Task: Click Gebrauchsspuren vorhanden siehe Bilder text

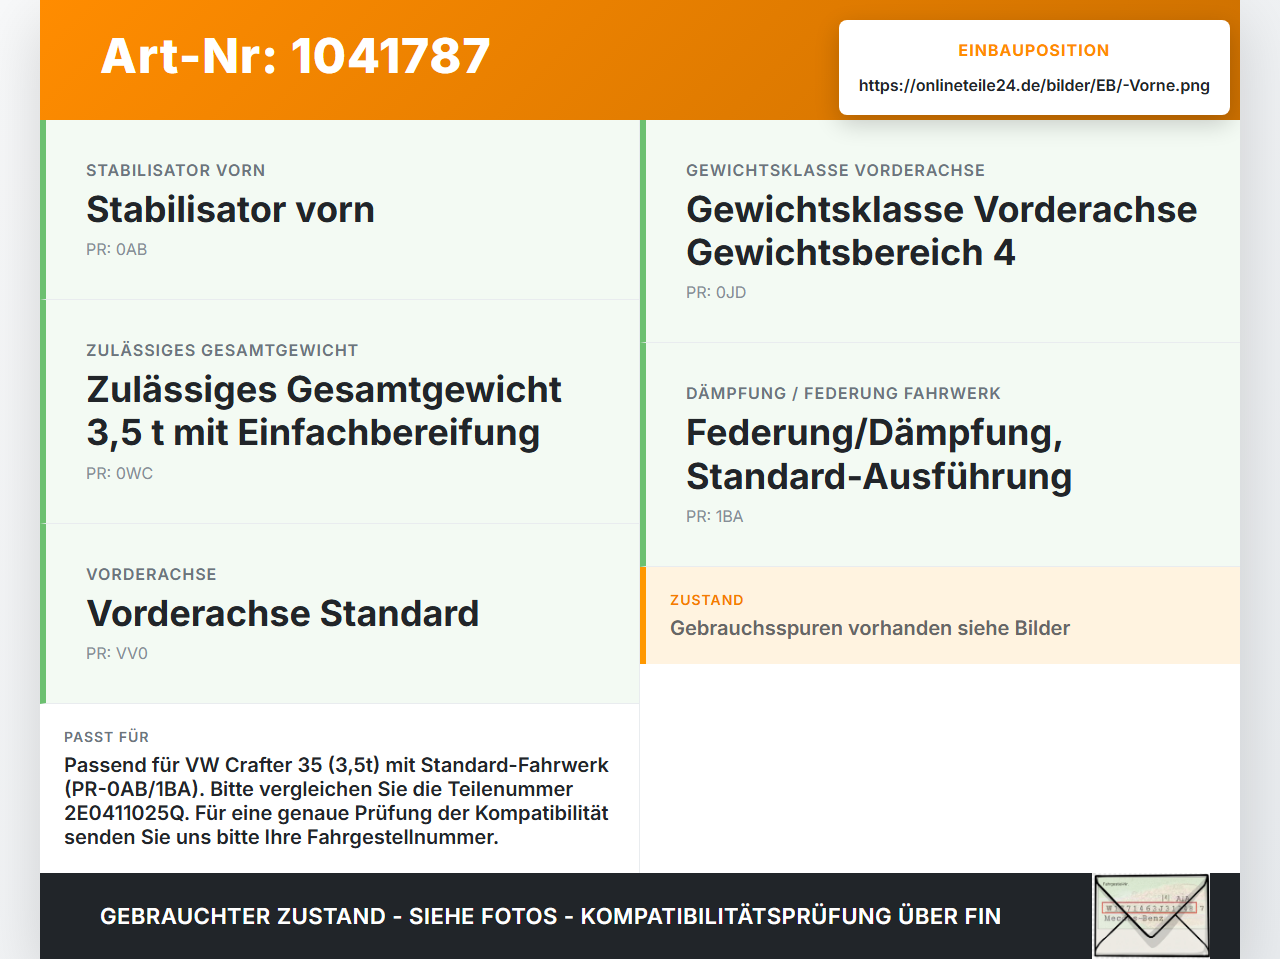Action: (870, 629)
